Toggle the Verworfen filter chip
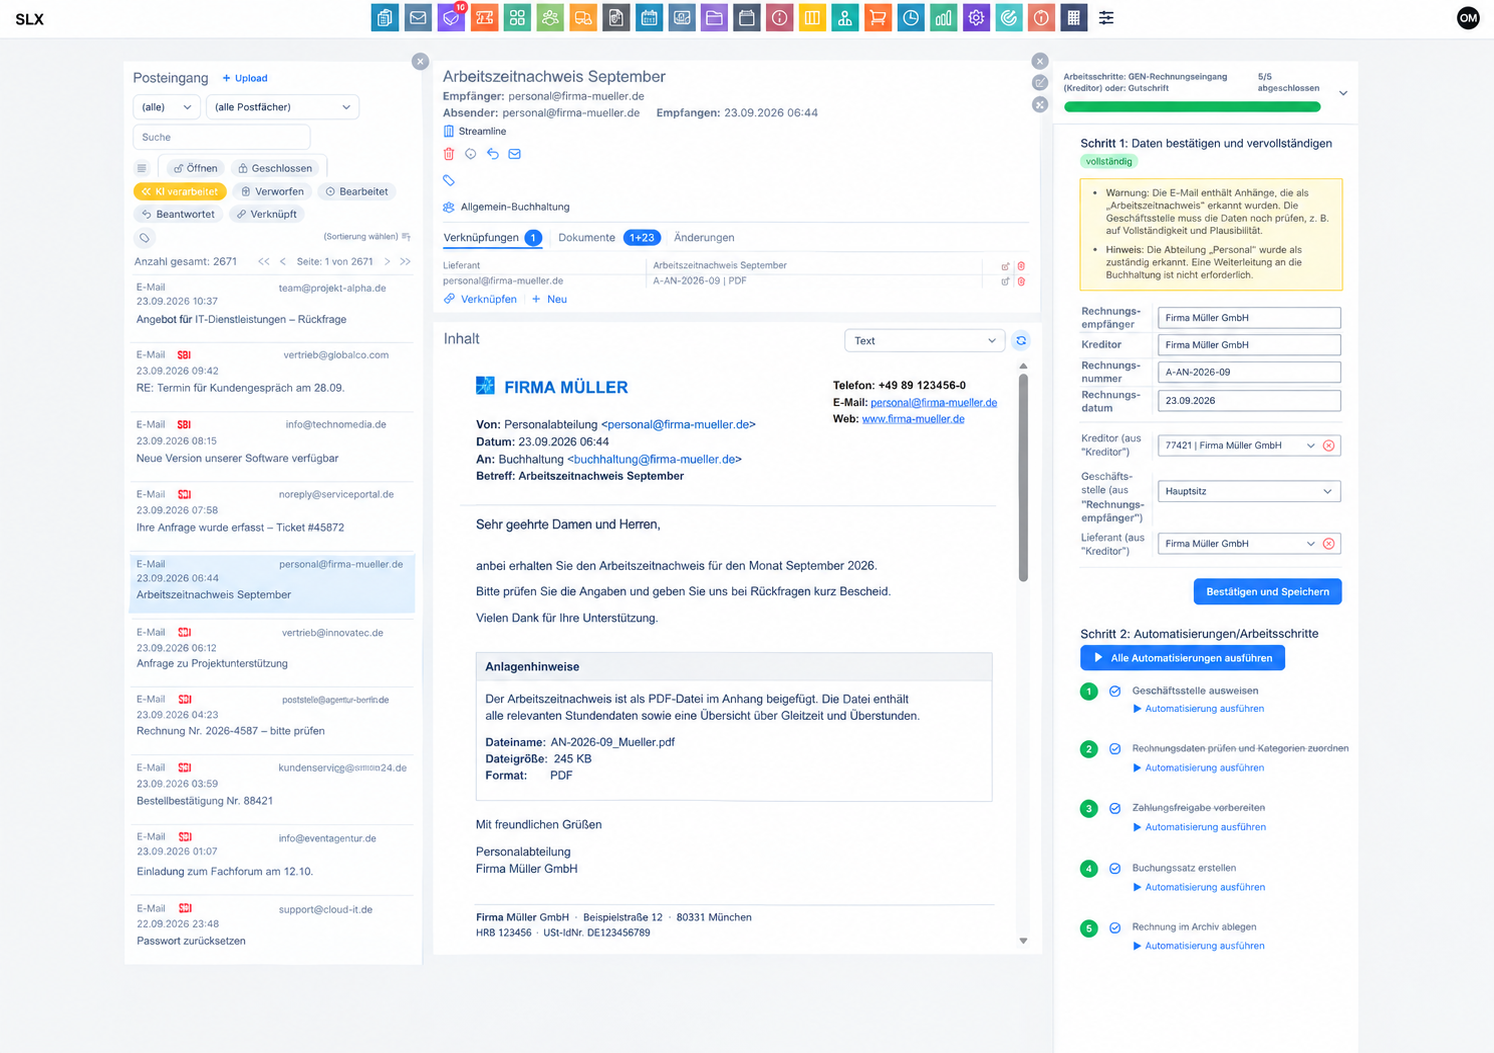This screenshot has height=1053, width=1494. (272, 191)
